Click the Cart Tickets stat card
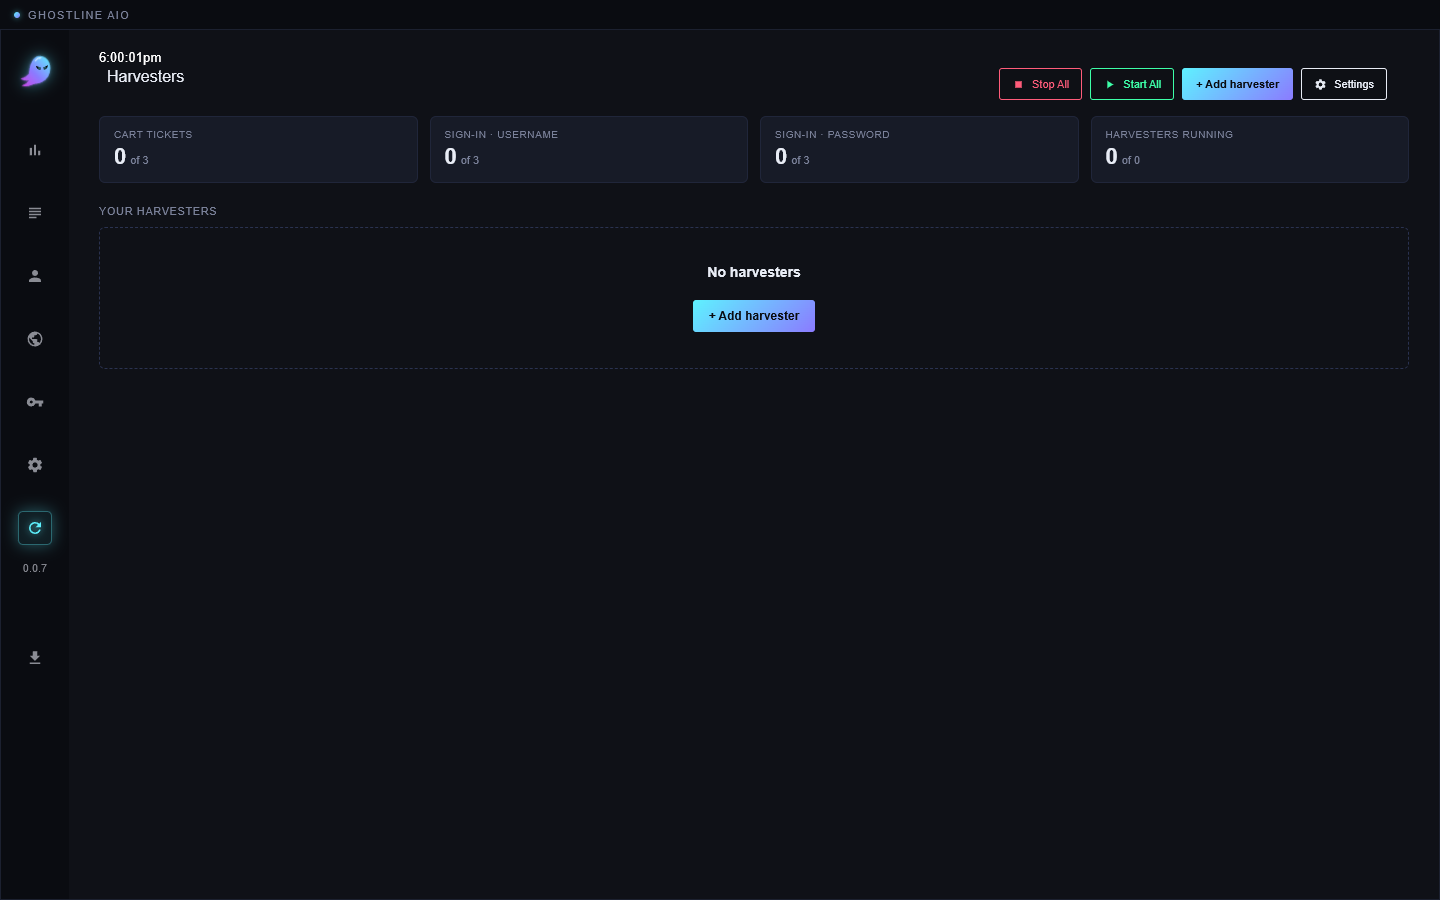 [258, 149]
